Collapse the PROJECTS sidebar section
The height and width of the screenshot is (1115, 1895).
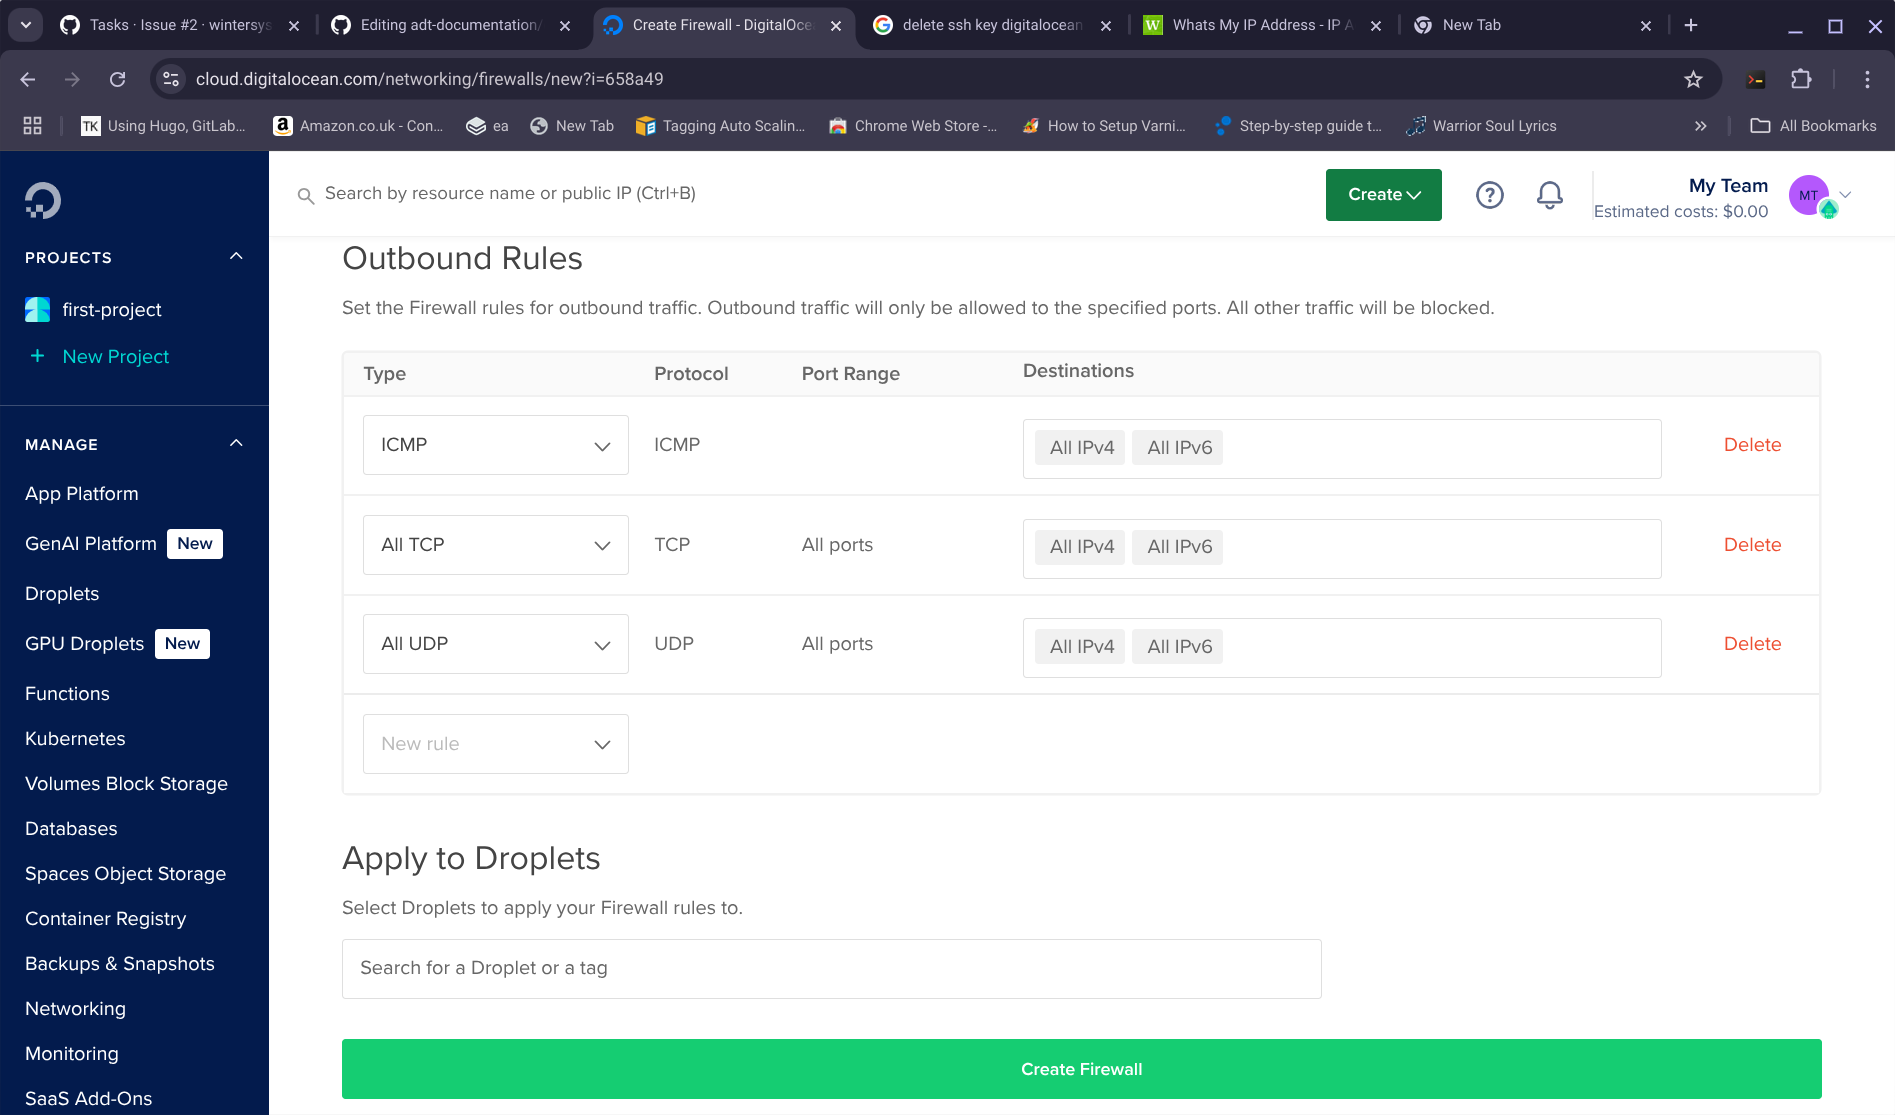[236, 257]
